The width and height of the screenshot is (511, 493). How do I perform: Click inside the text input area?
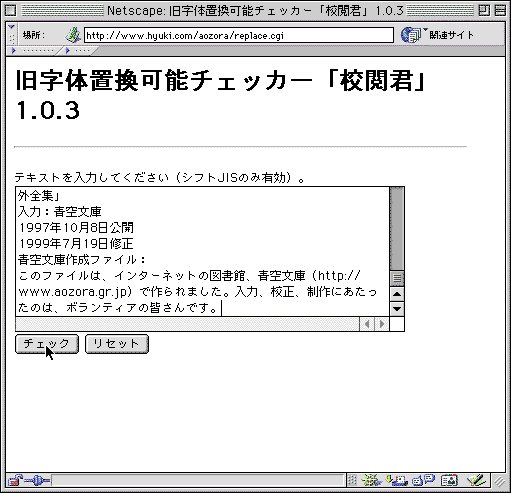pos(202,252)
